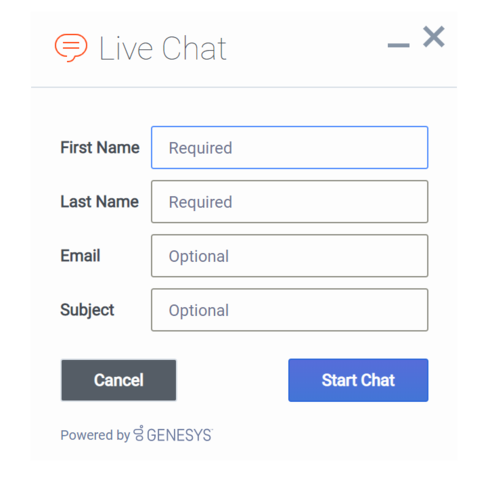Screen dimensions: 488x479
Task: Click the Subject label text
Action: [x=87, y=310]
